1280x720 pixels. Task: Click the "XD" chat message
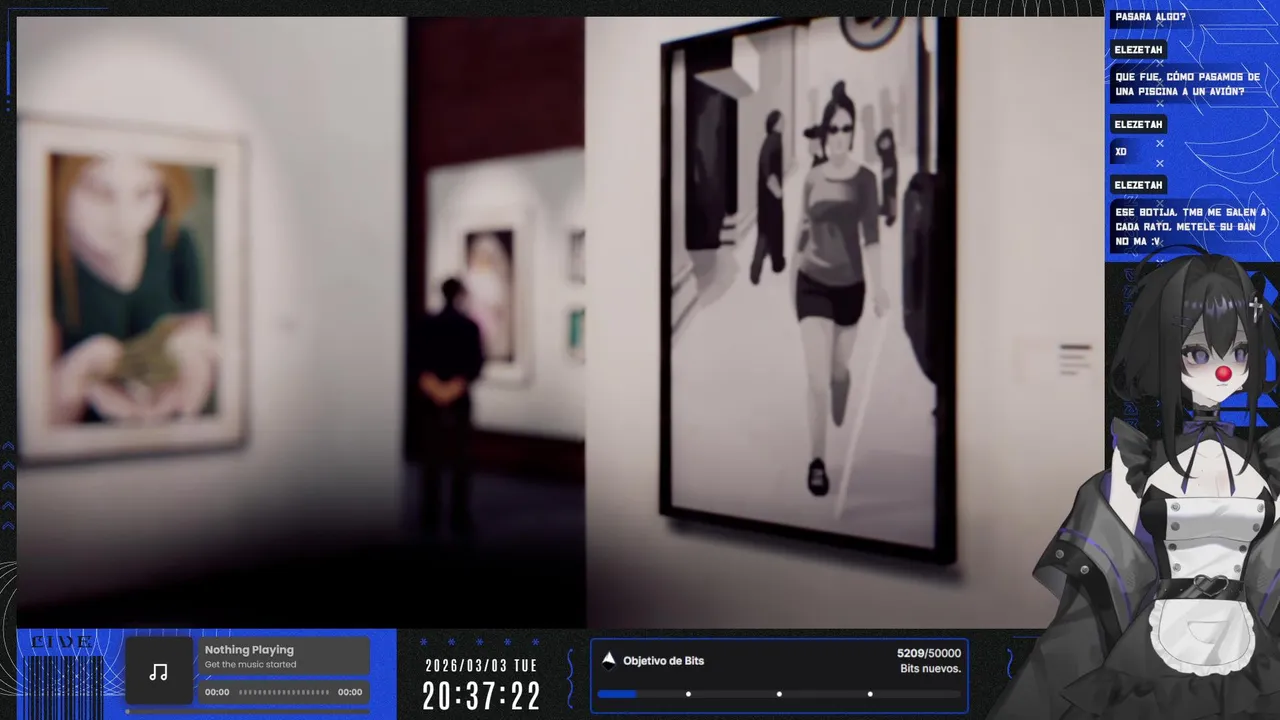point(1121,152)
